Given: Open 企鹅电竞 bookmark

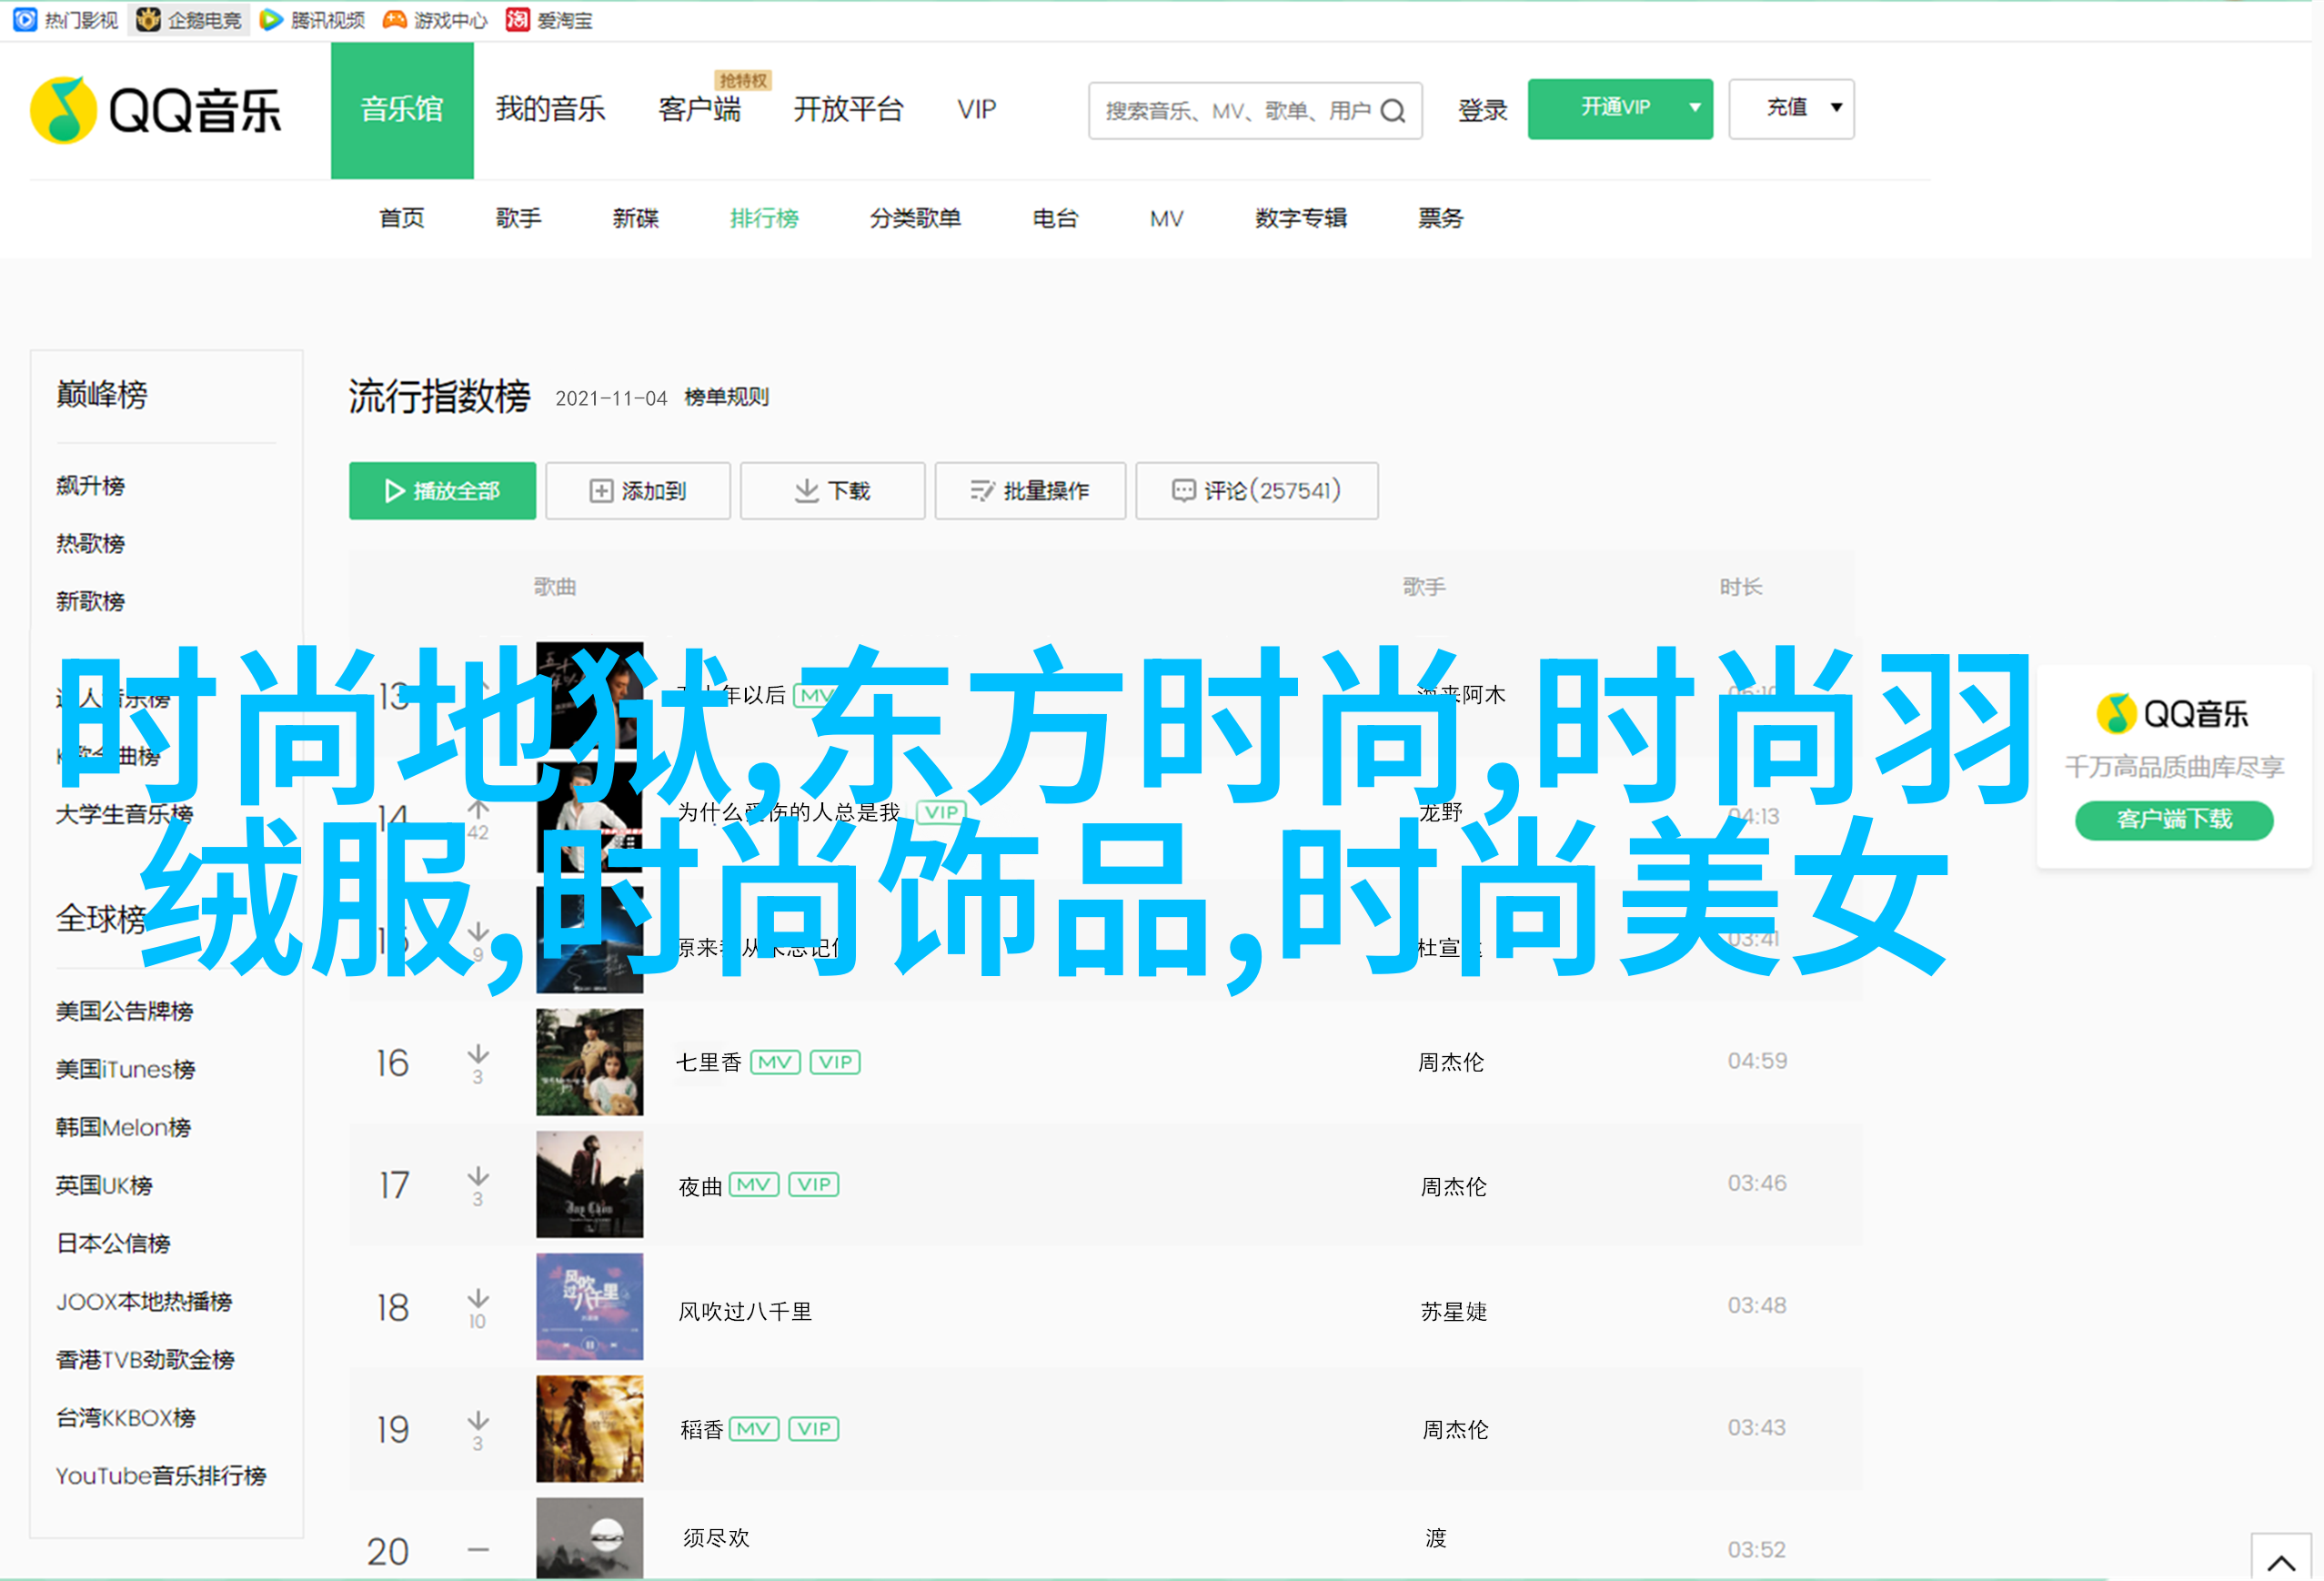Looking at the screenshot, I should tap(189, 20).
